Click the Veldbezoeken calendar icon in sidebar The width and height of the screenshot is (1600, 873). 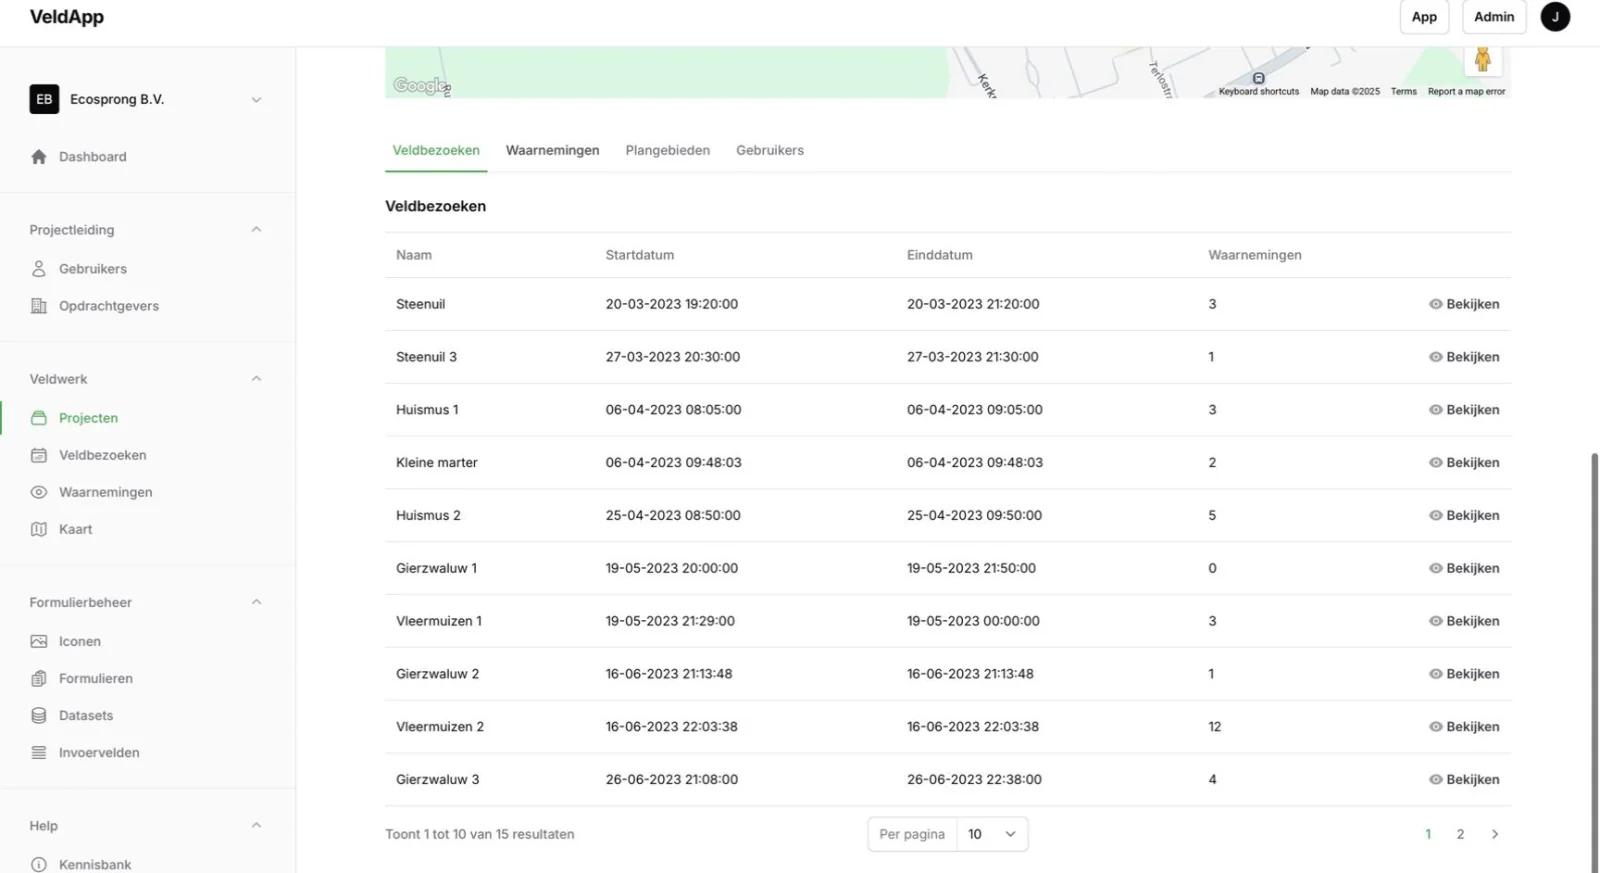point(39,455)
